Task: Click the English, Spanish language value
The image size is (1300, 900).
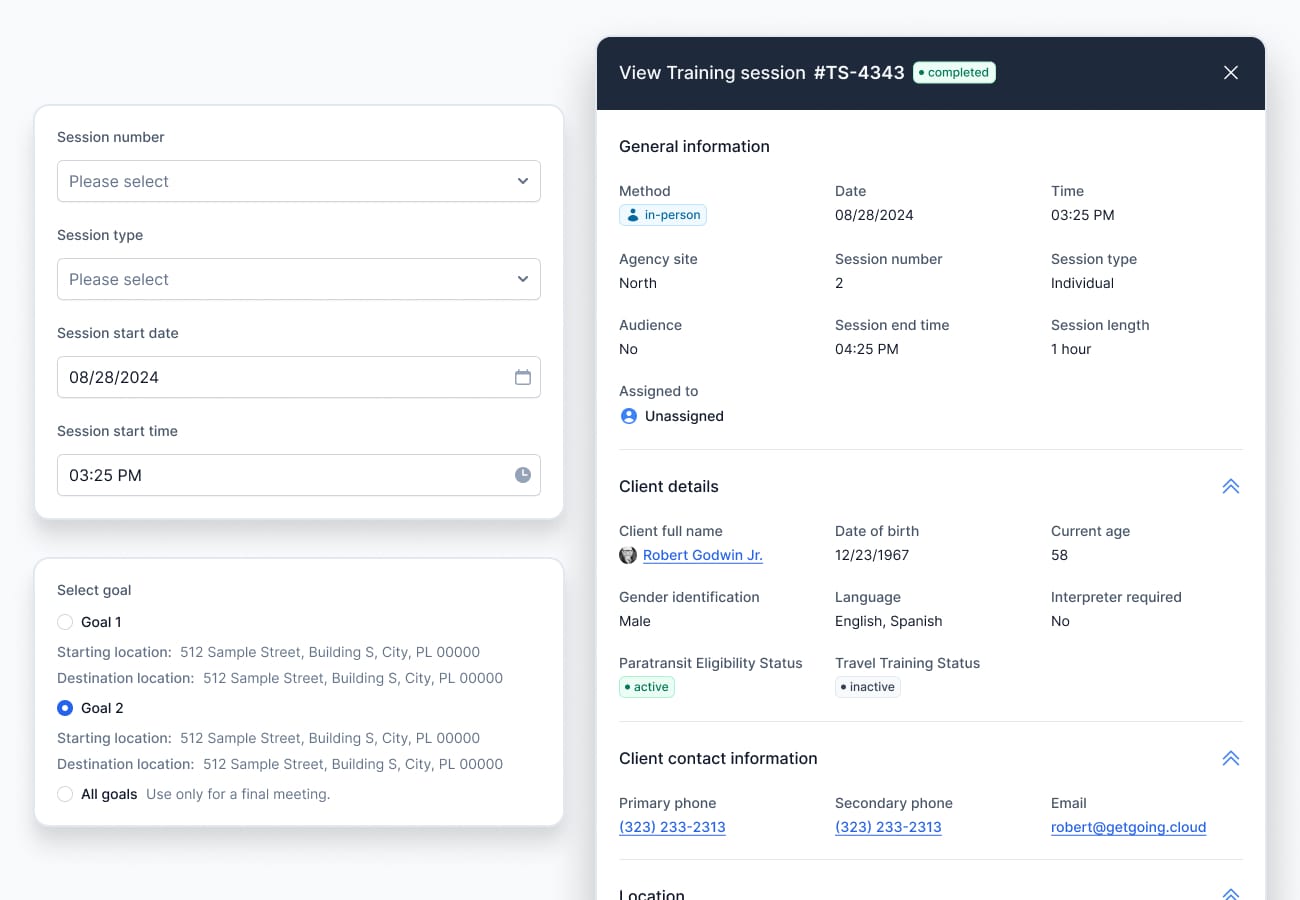Action: [x=889, y=621]
